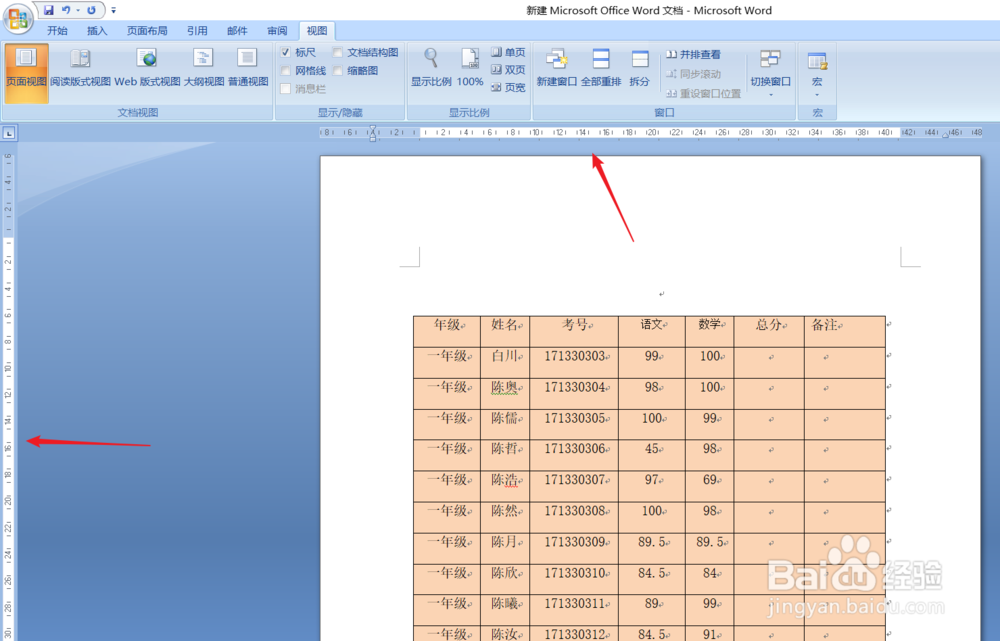The width and height of the screenshot is (1000, 641).
Task: Choose 单页 page display
Action: click(x=508, y=52)
